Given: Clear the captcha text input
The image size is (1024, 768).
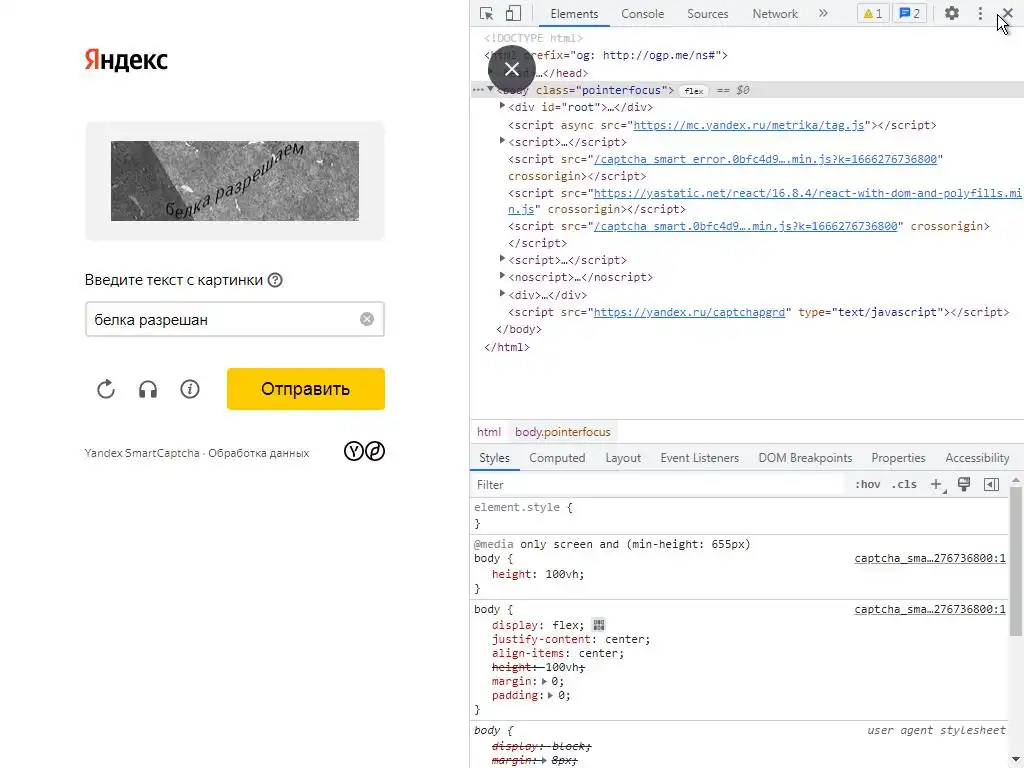Looking at the screenshot, I should pyautogui.click(x=367, y=319).
